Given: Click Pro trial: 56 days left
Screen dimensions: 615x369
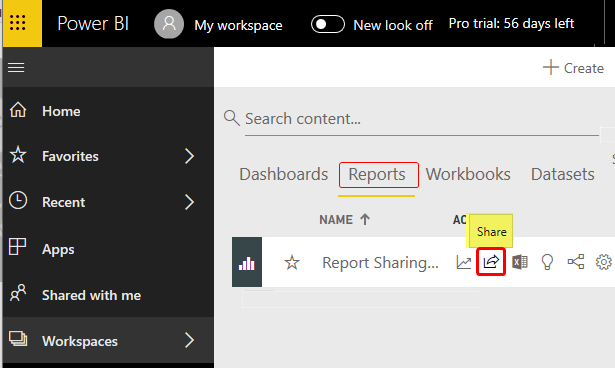Looking at the screenshot, I should pyautogui.click(x=511, y=24).
